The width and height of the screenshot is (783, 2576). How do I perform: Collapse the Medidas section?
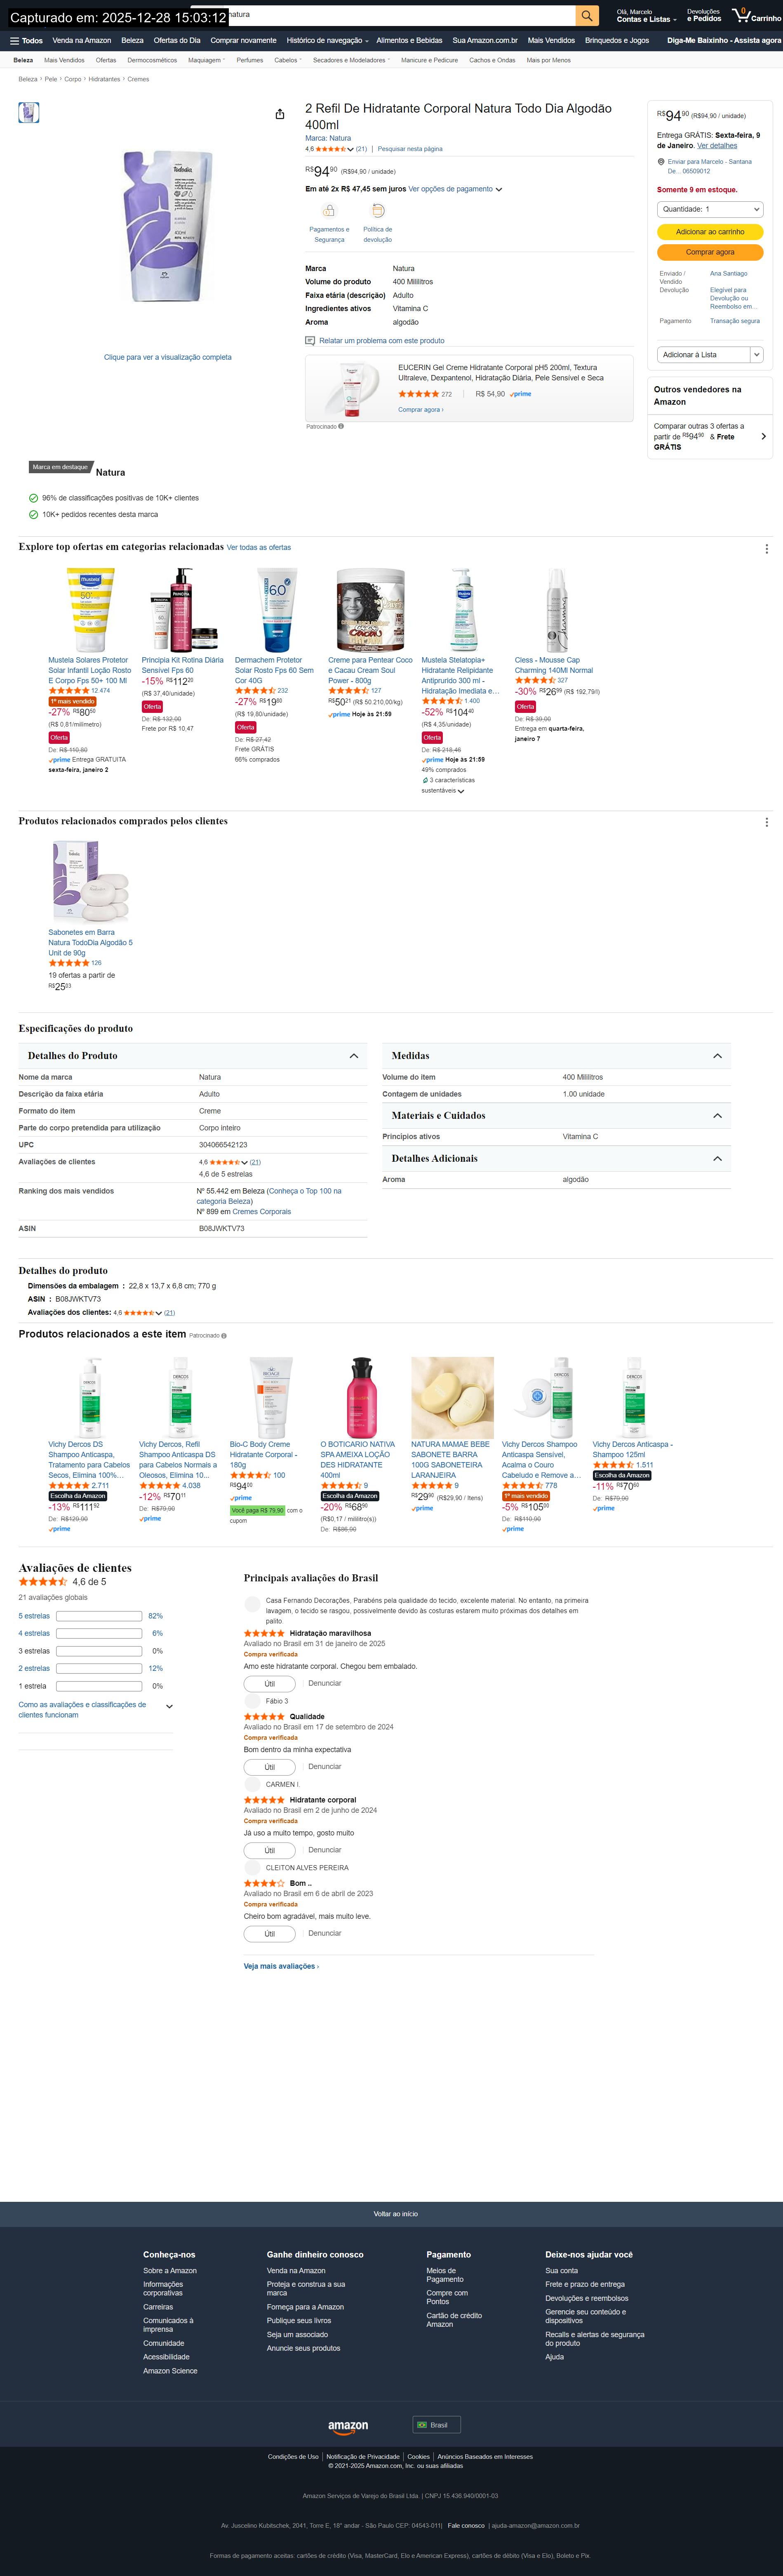tap(717, 1056)
